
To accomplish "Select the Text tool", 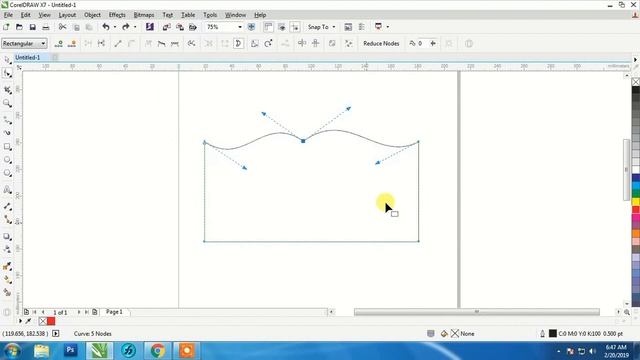I will pos(7,190).
